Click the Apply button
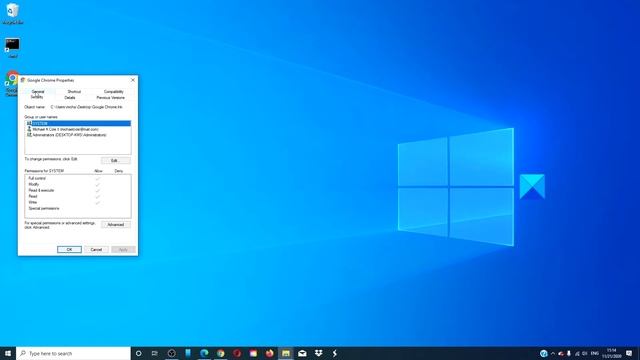This screenshot has height=360, width=640. coord(123,249)
